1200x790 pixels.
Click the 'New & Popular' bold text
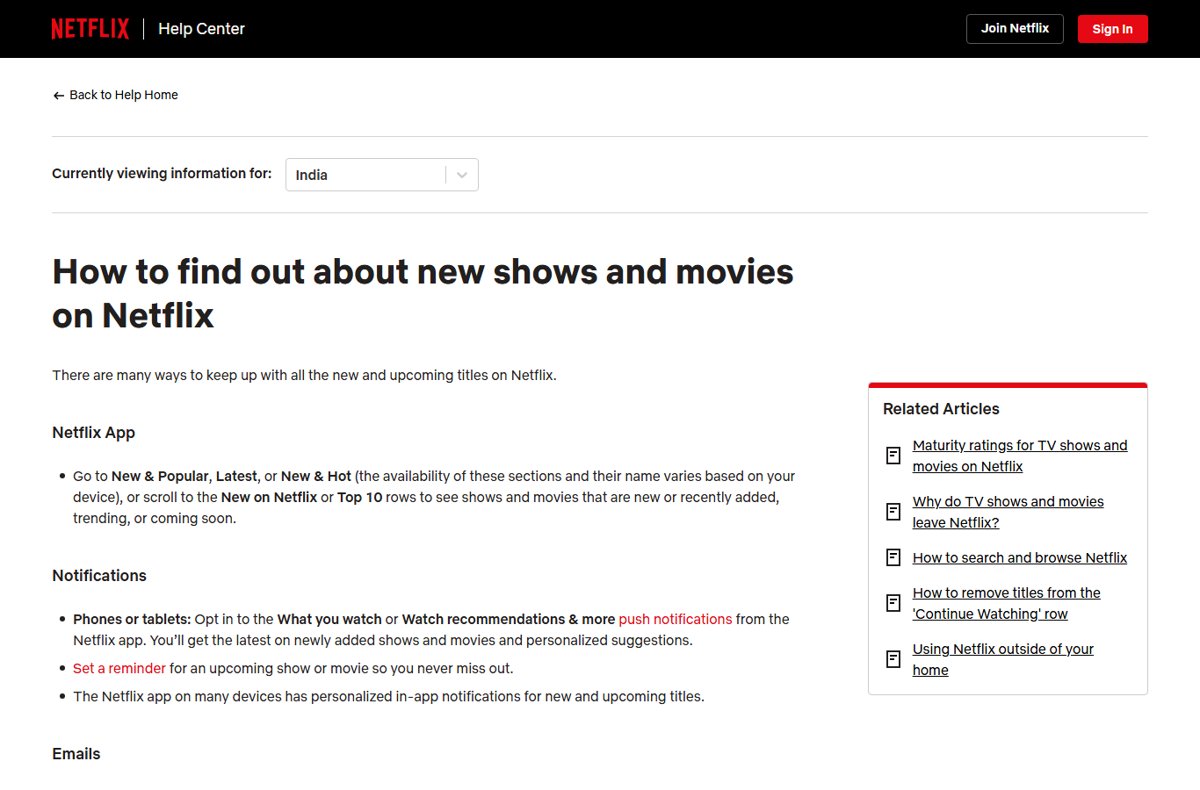[x=160, y=476]
